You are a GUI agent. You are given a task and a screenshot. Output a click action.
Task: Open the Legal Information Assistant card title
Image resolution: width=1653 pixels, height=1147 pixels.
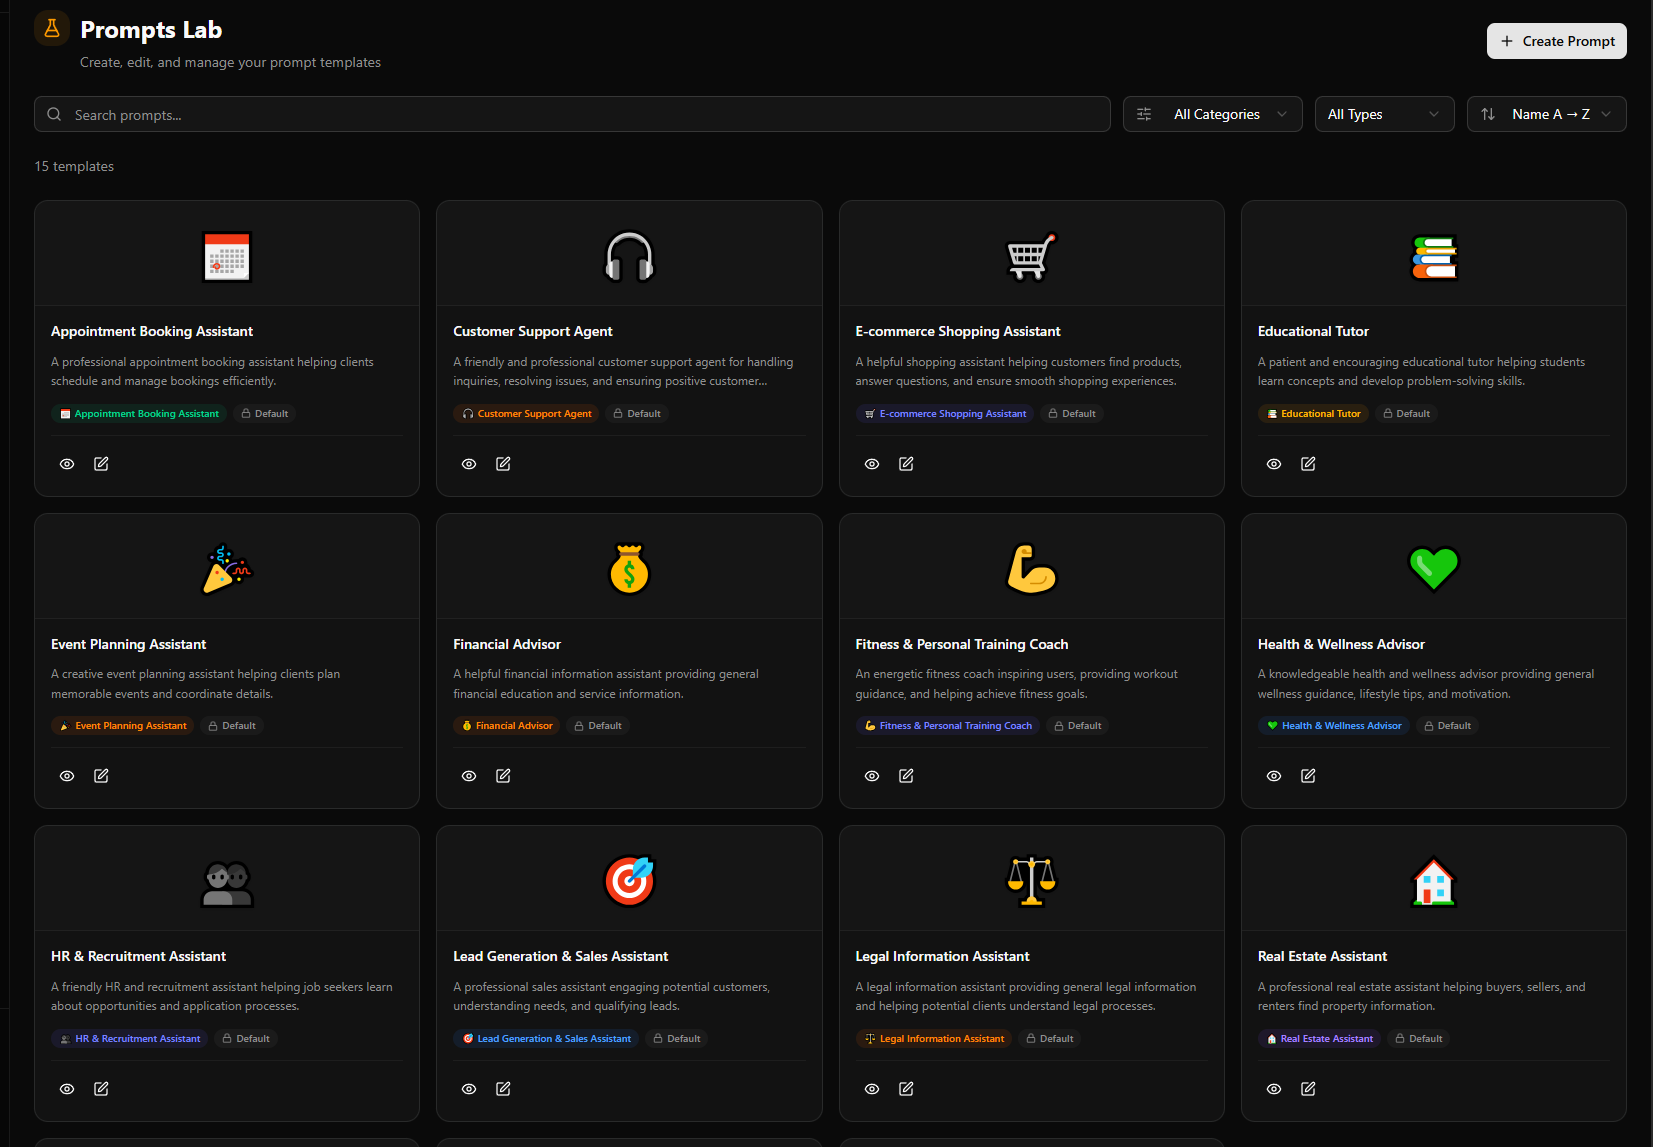[942, 957]
